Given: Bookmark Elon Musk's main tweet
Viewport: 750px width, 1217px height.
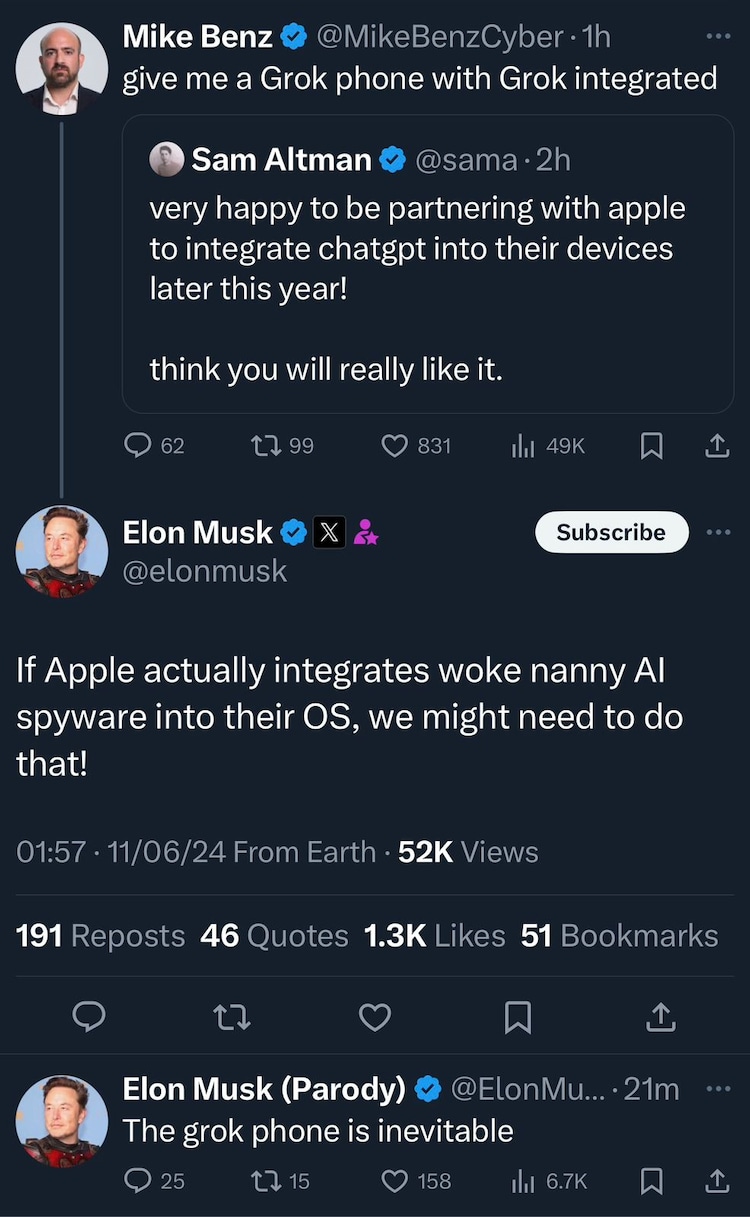Looking at the screenshot, I should (517, 1017).
